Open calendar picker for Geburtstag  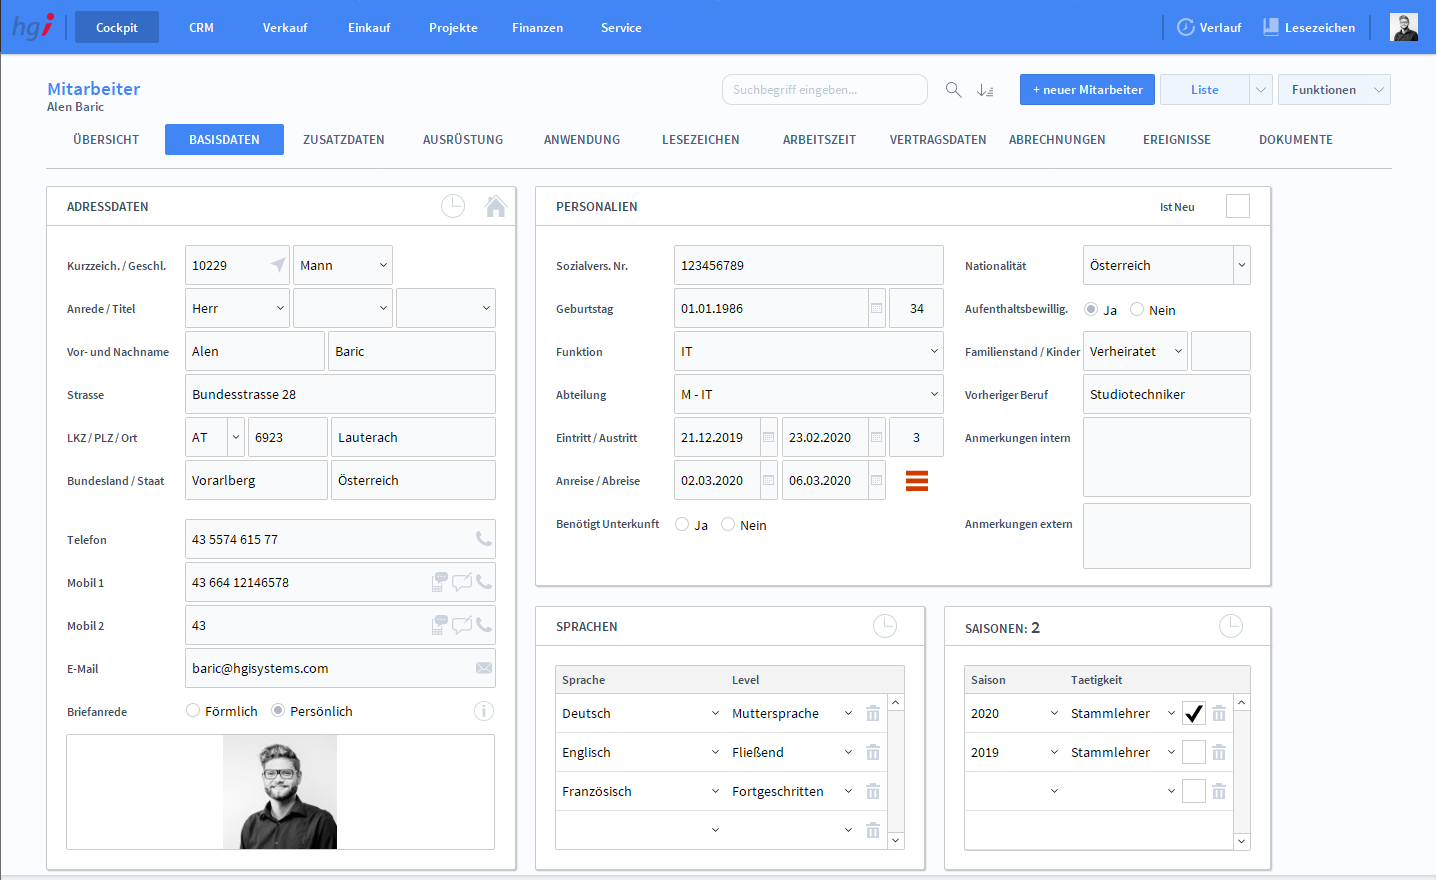[x=876, y=309]
